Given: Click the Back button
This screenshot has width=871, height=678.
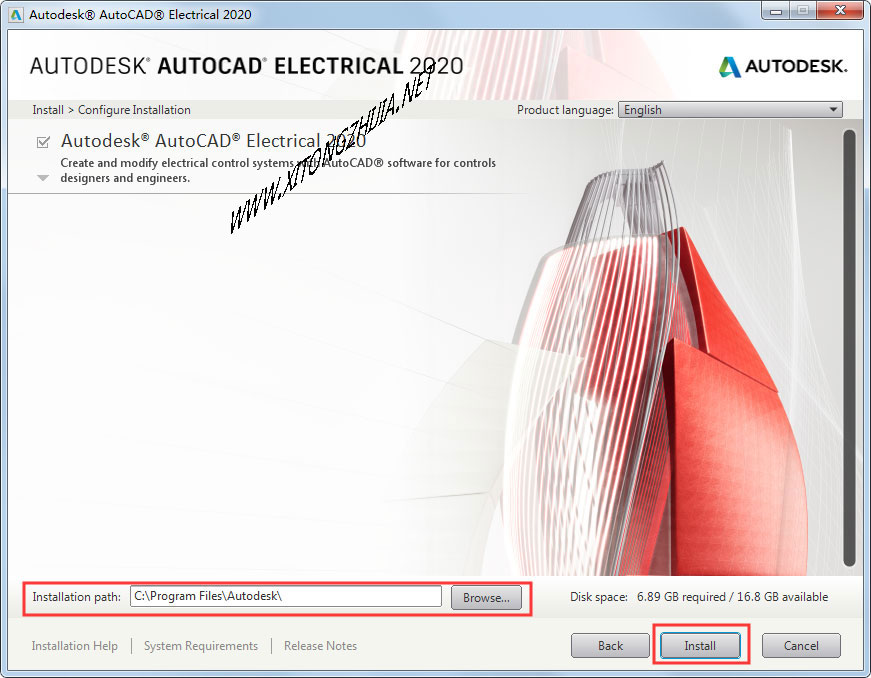Looking at the screenshot, I should pyautogui.click(x=610, y=645).
